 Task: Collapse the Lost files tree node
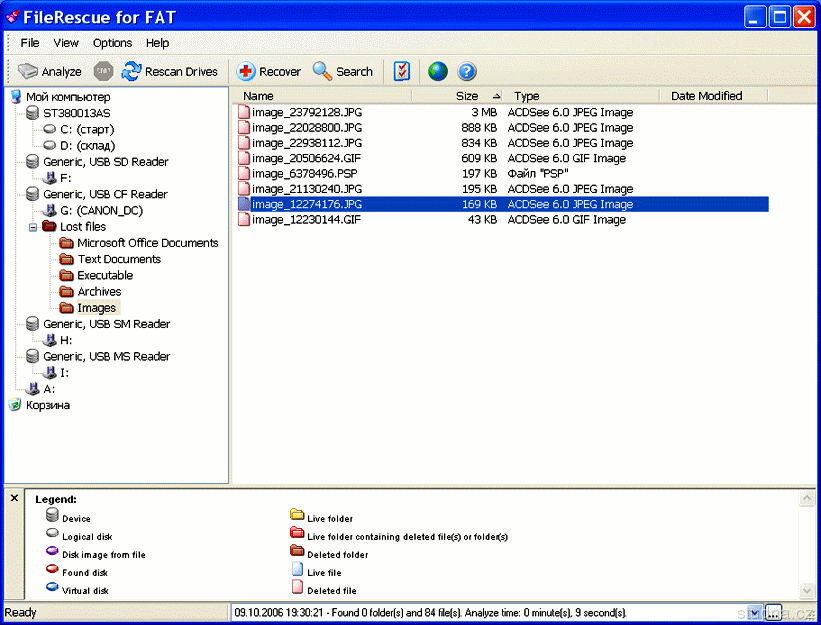point(33,227)
